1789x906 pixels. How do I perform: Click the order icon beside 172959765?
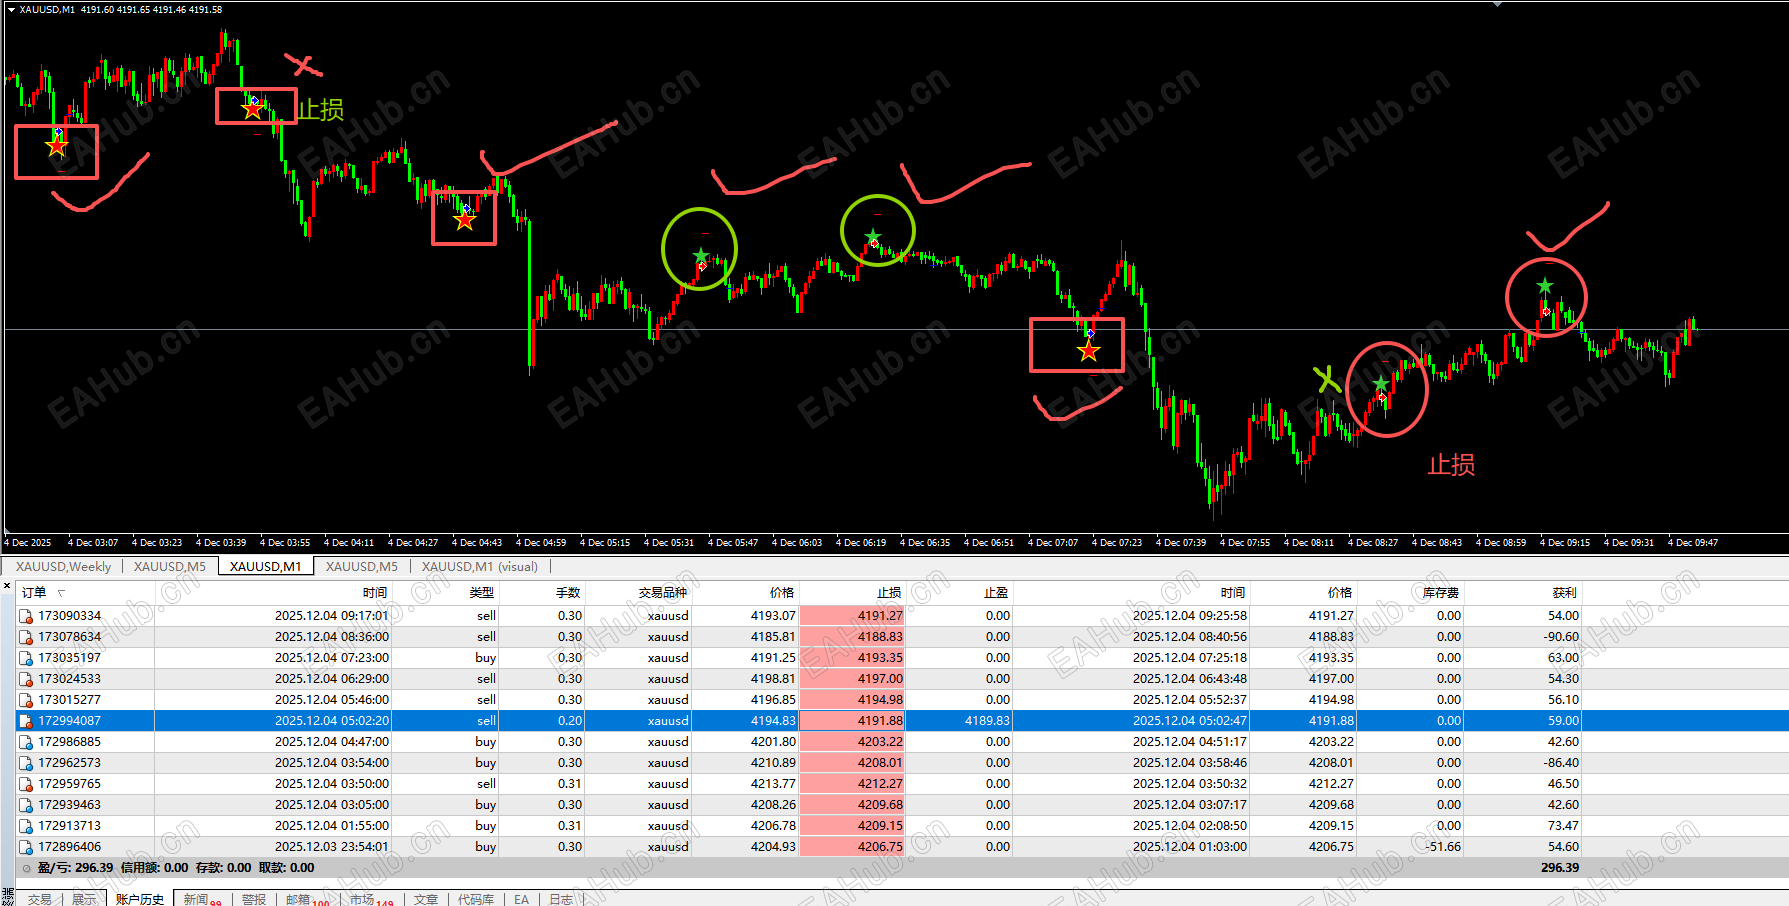(27, 784)
